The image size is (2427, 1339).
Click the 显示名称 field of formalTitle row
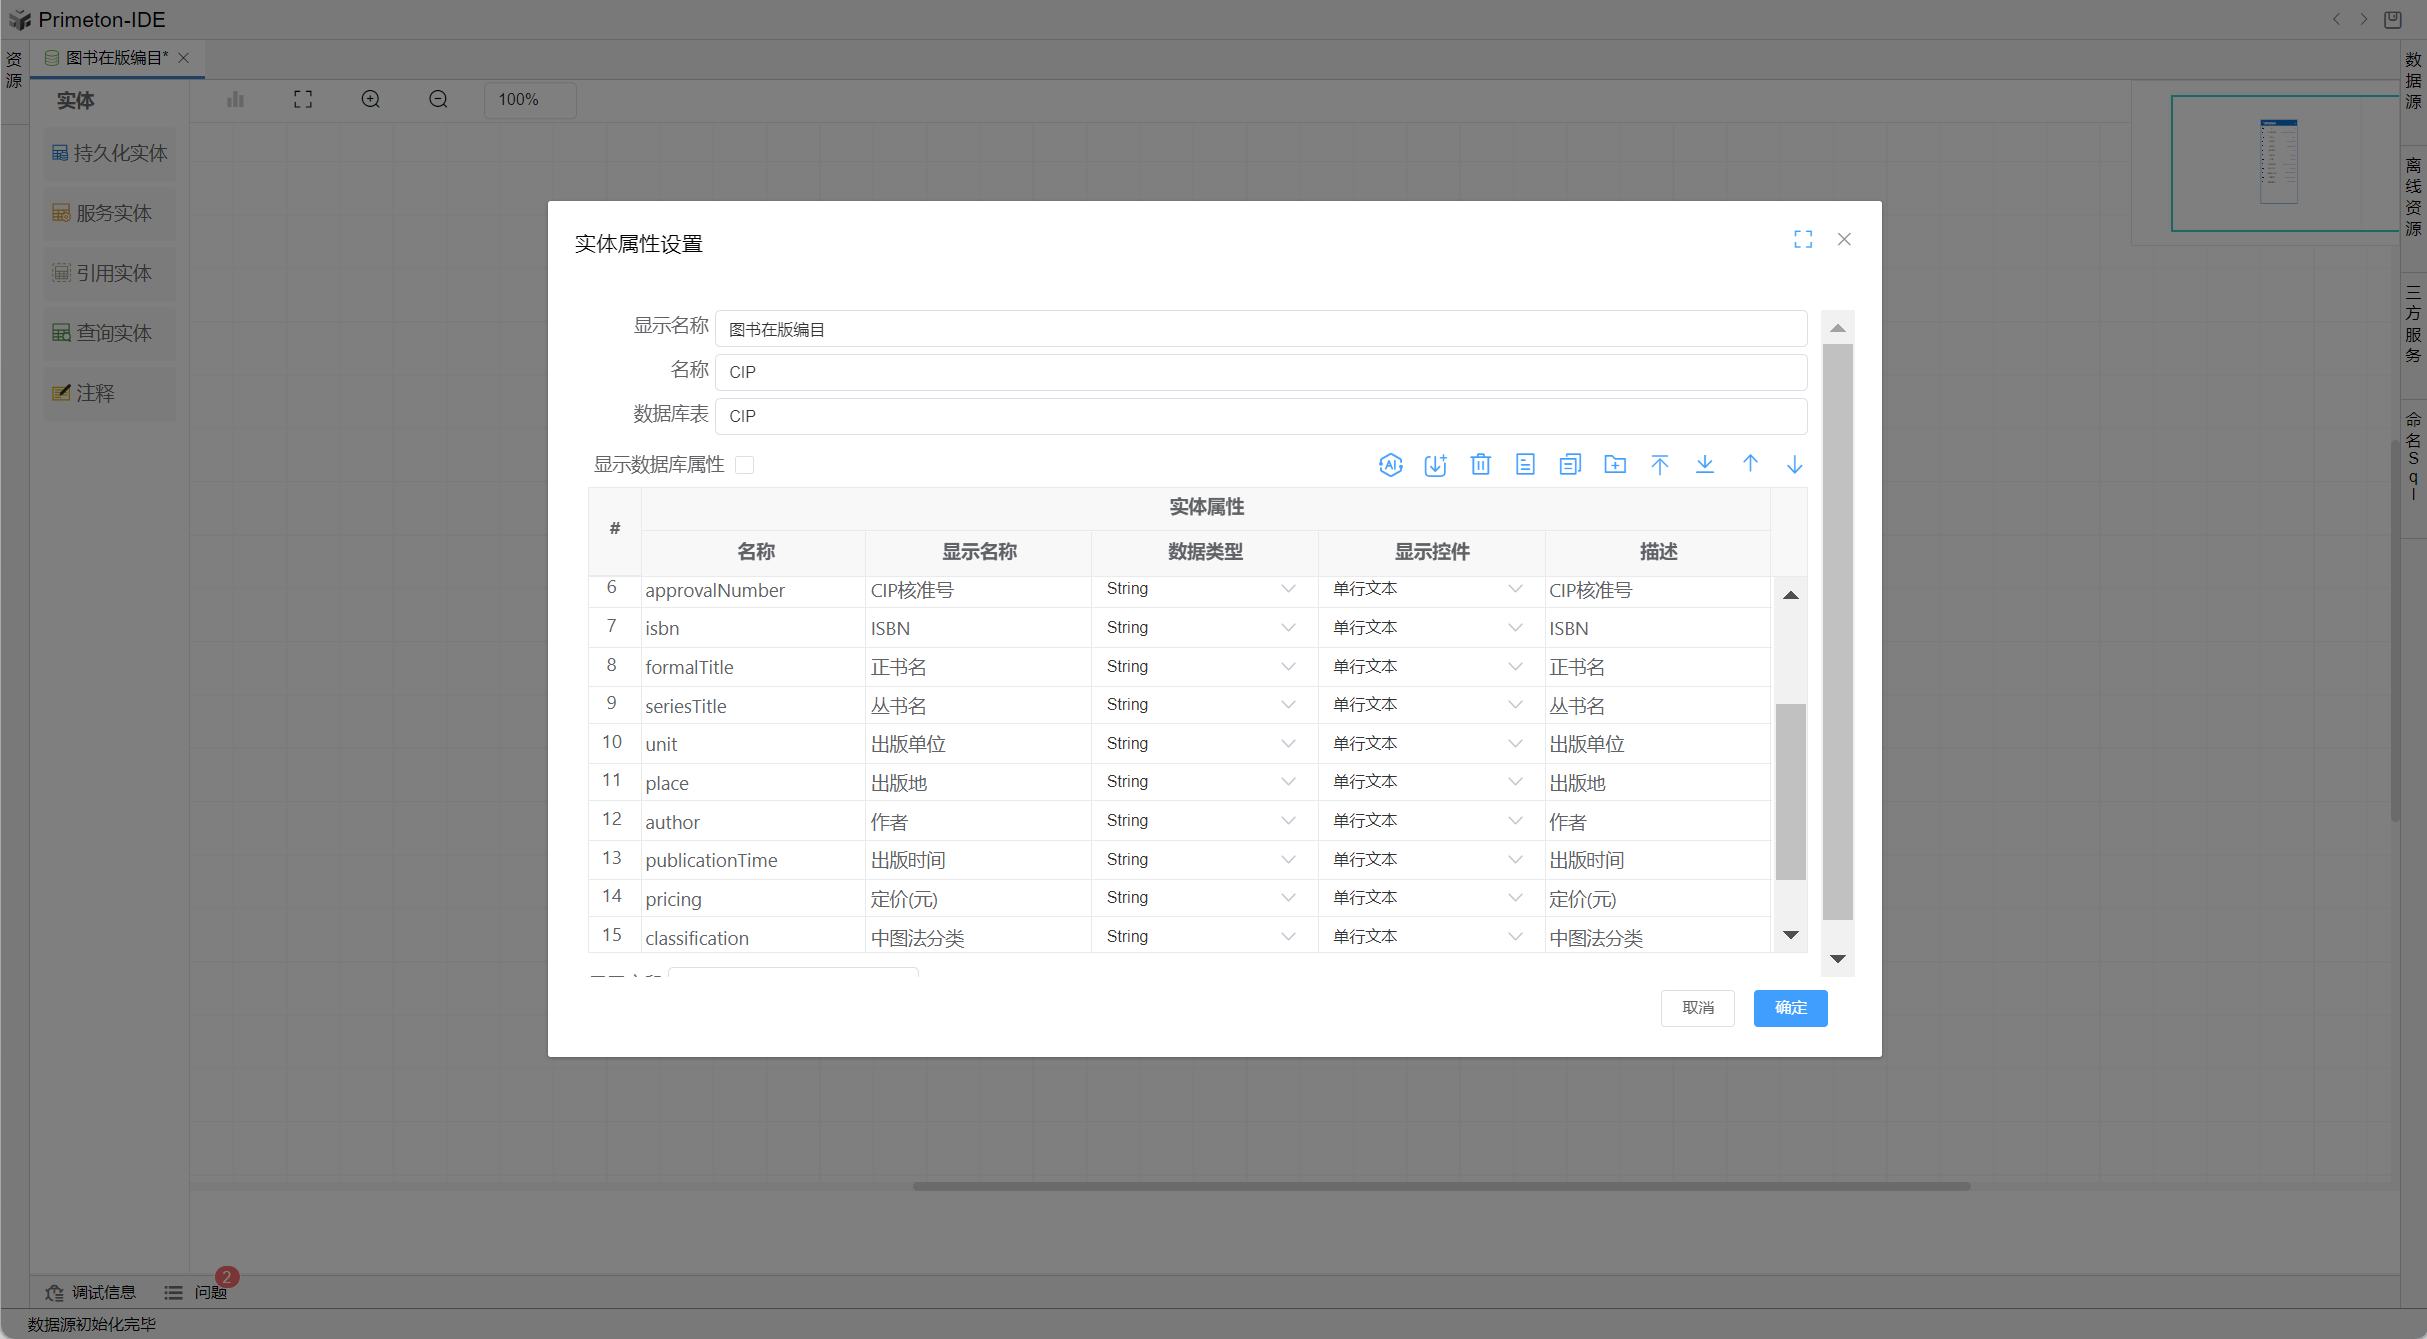(975, 667)
